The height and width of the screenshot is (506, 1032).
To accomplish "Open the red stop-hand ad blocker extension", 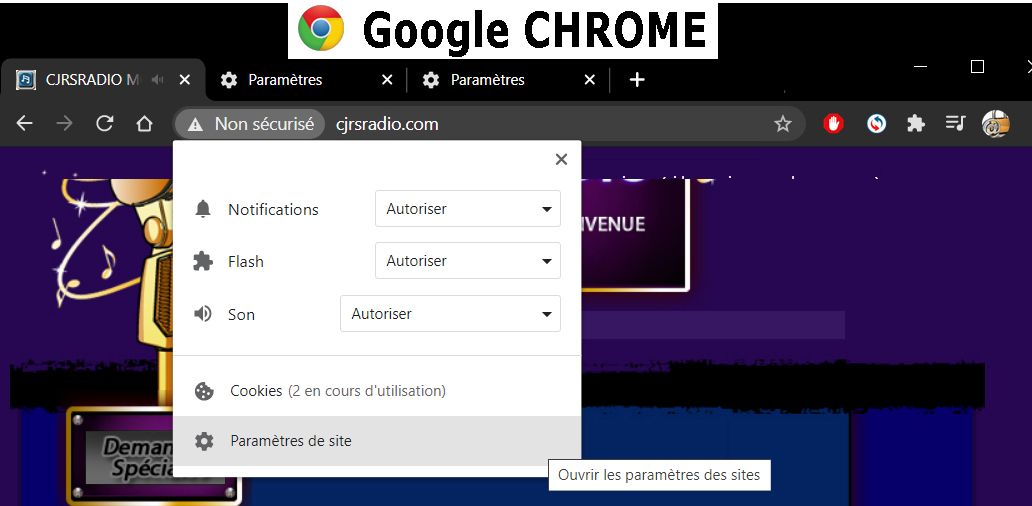I will click(833, 124).
